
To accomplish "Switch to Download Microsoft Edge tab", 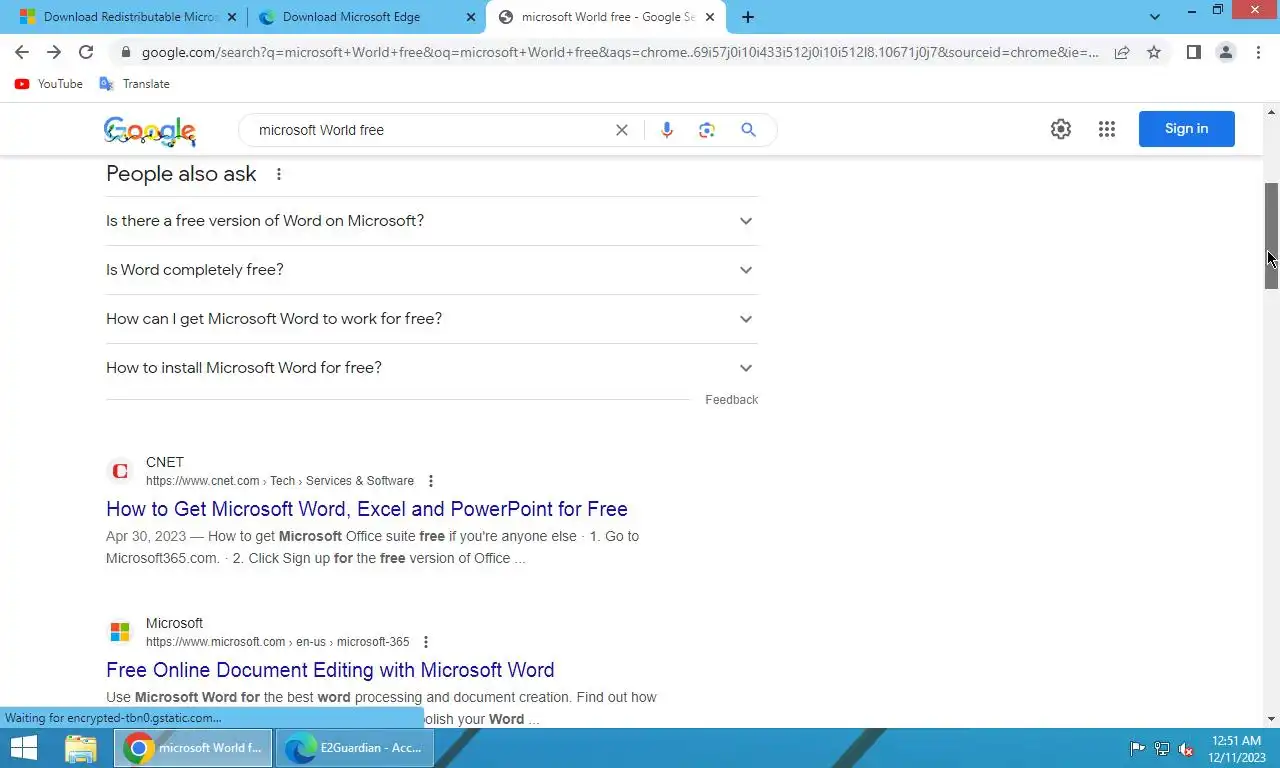I will 352,17.
